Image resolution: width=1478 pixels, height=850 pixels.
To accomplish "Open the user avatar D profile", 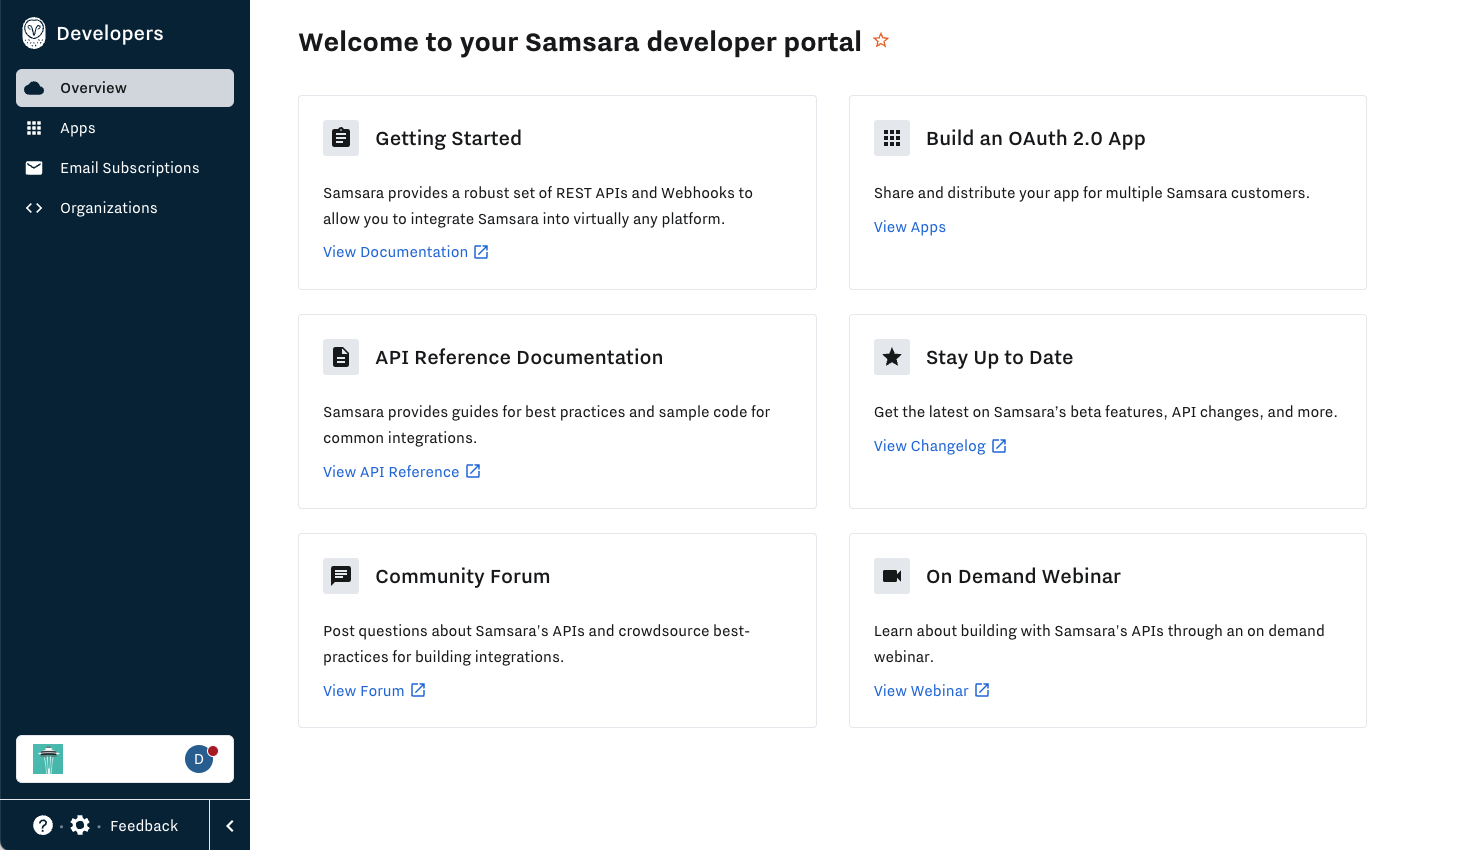I will coord(199,759).
